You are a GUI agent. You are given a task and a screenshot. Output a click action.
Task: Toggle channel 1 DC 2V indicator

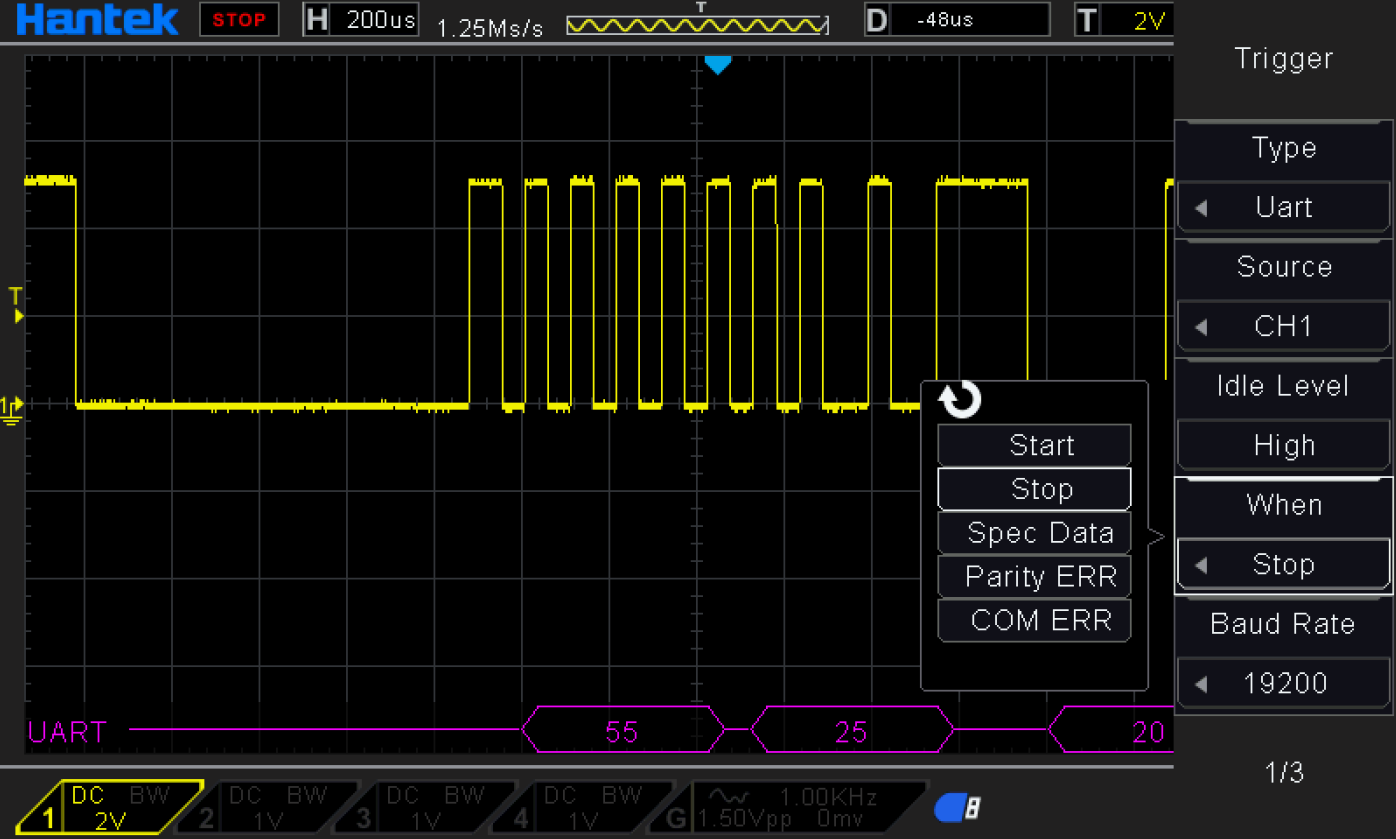(x=110, y=808)
